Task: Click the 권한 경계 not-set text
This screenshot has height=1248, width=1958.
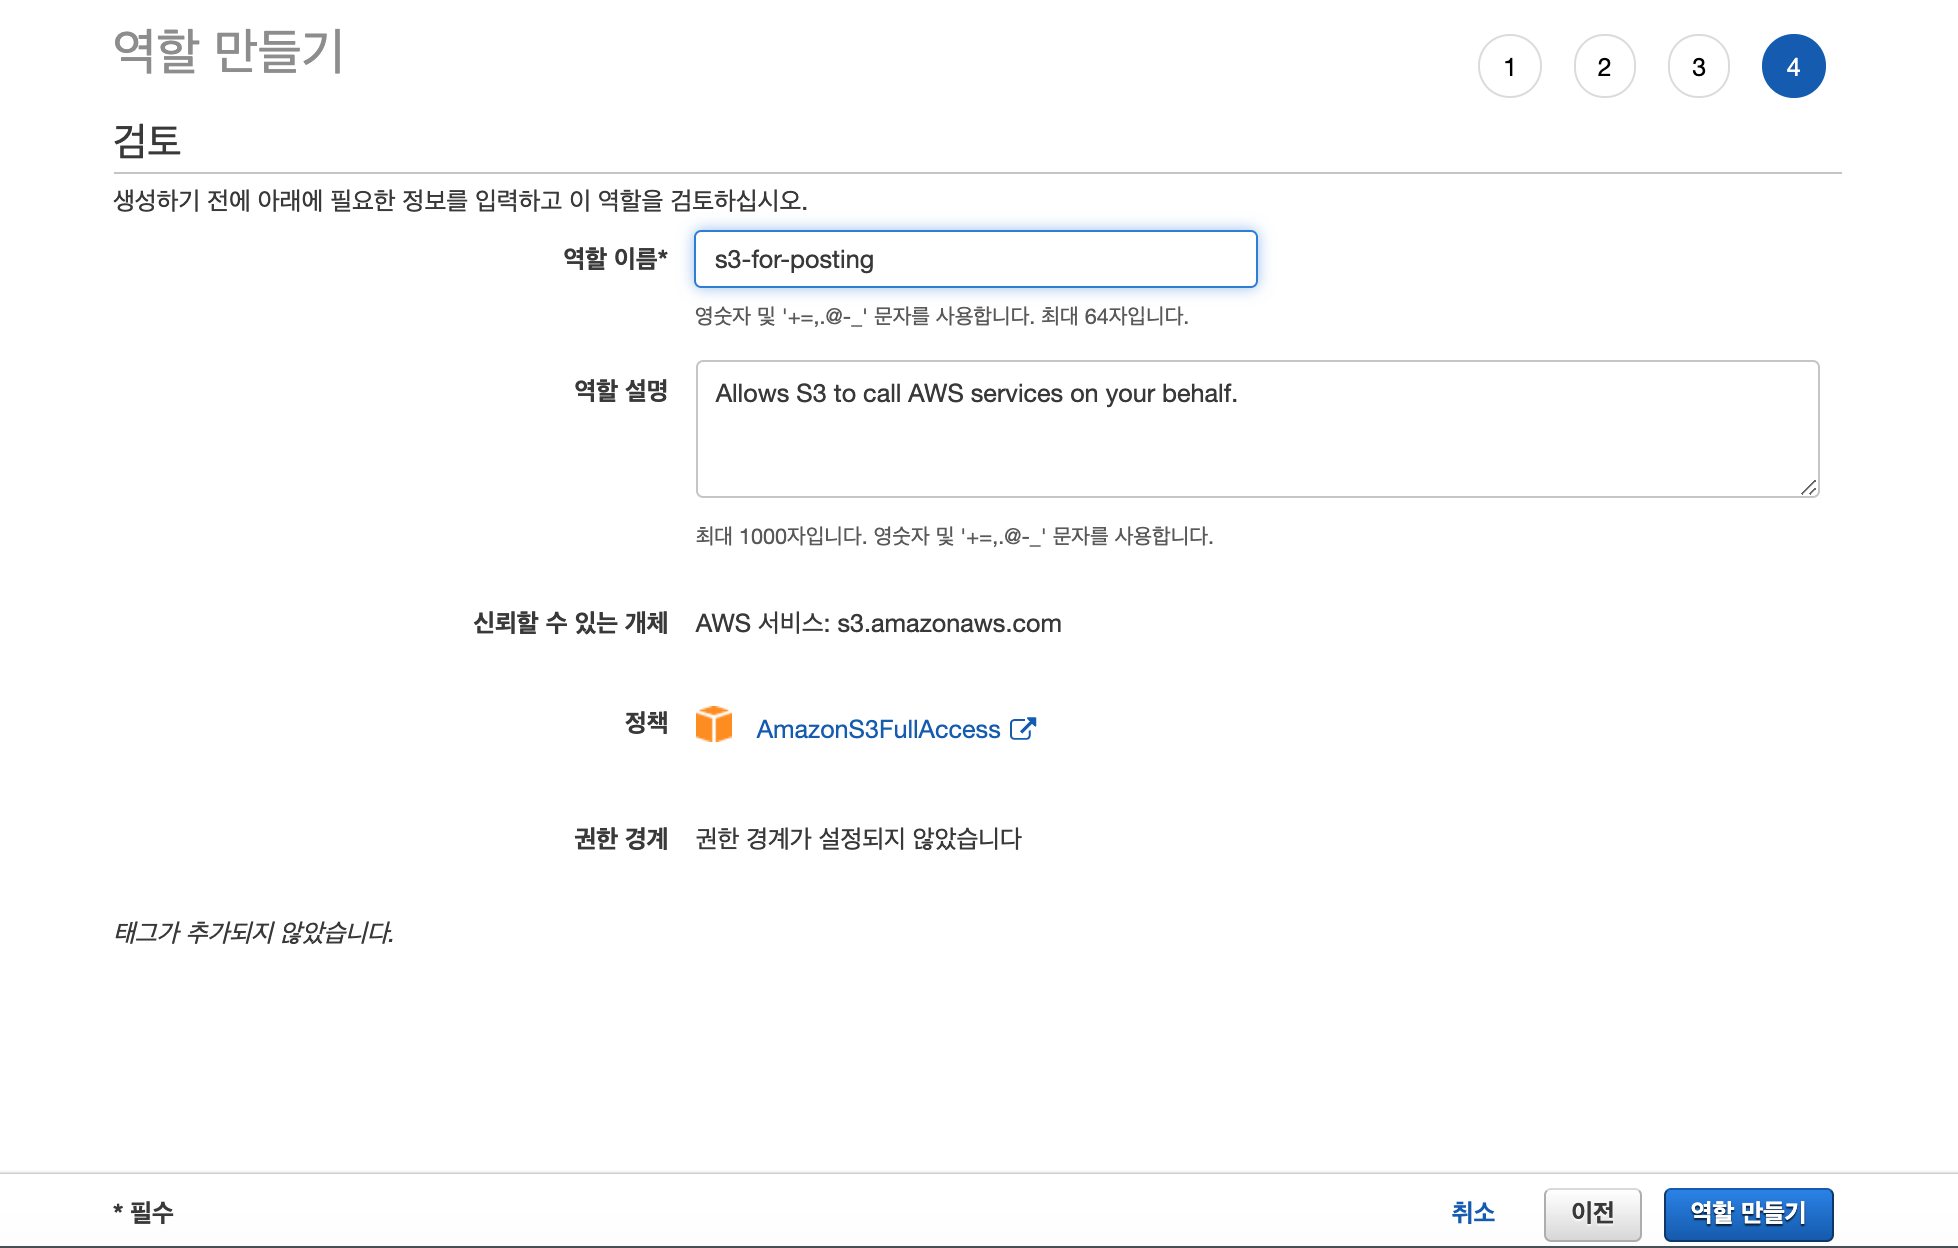Action: 857,838
